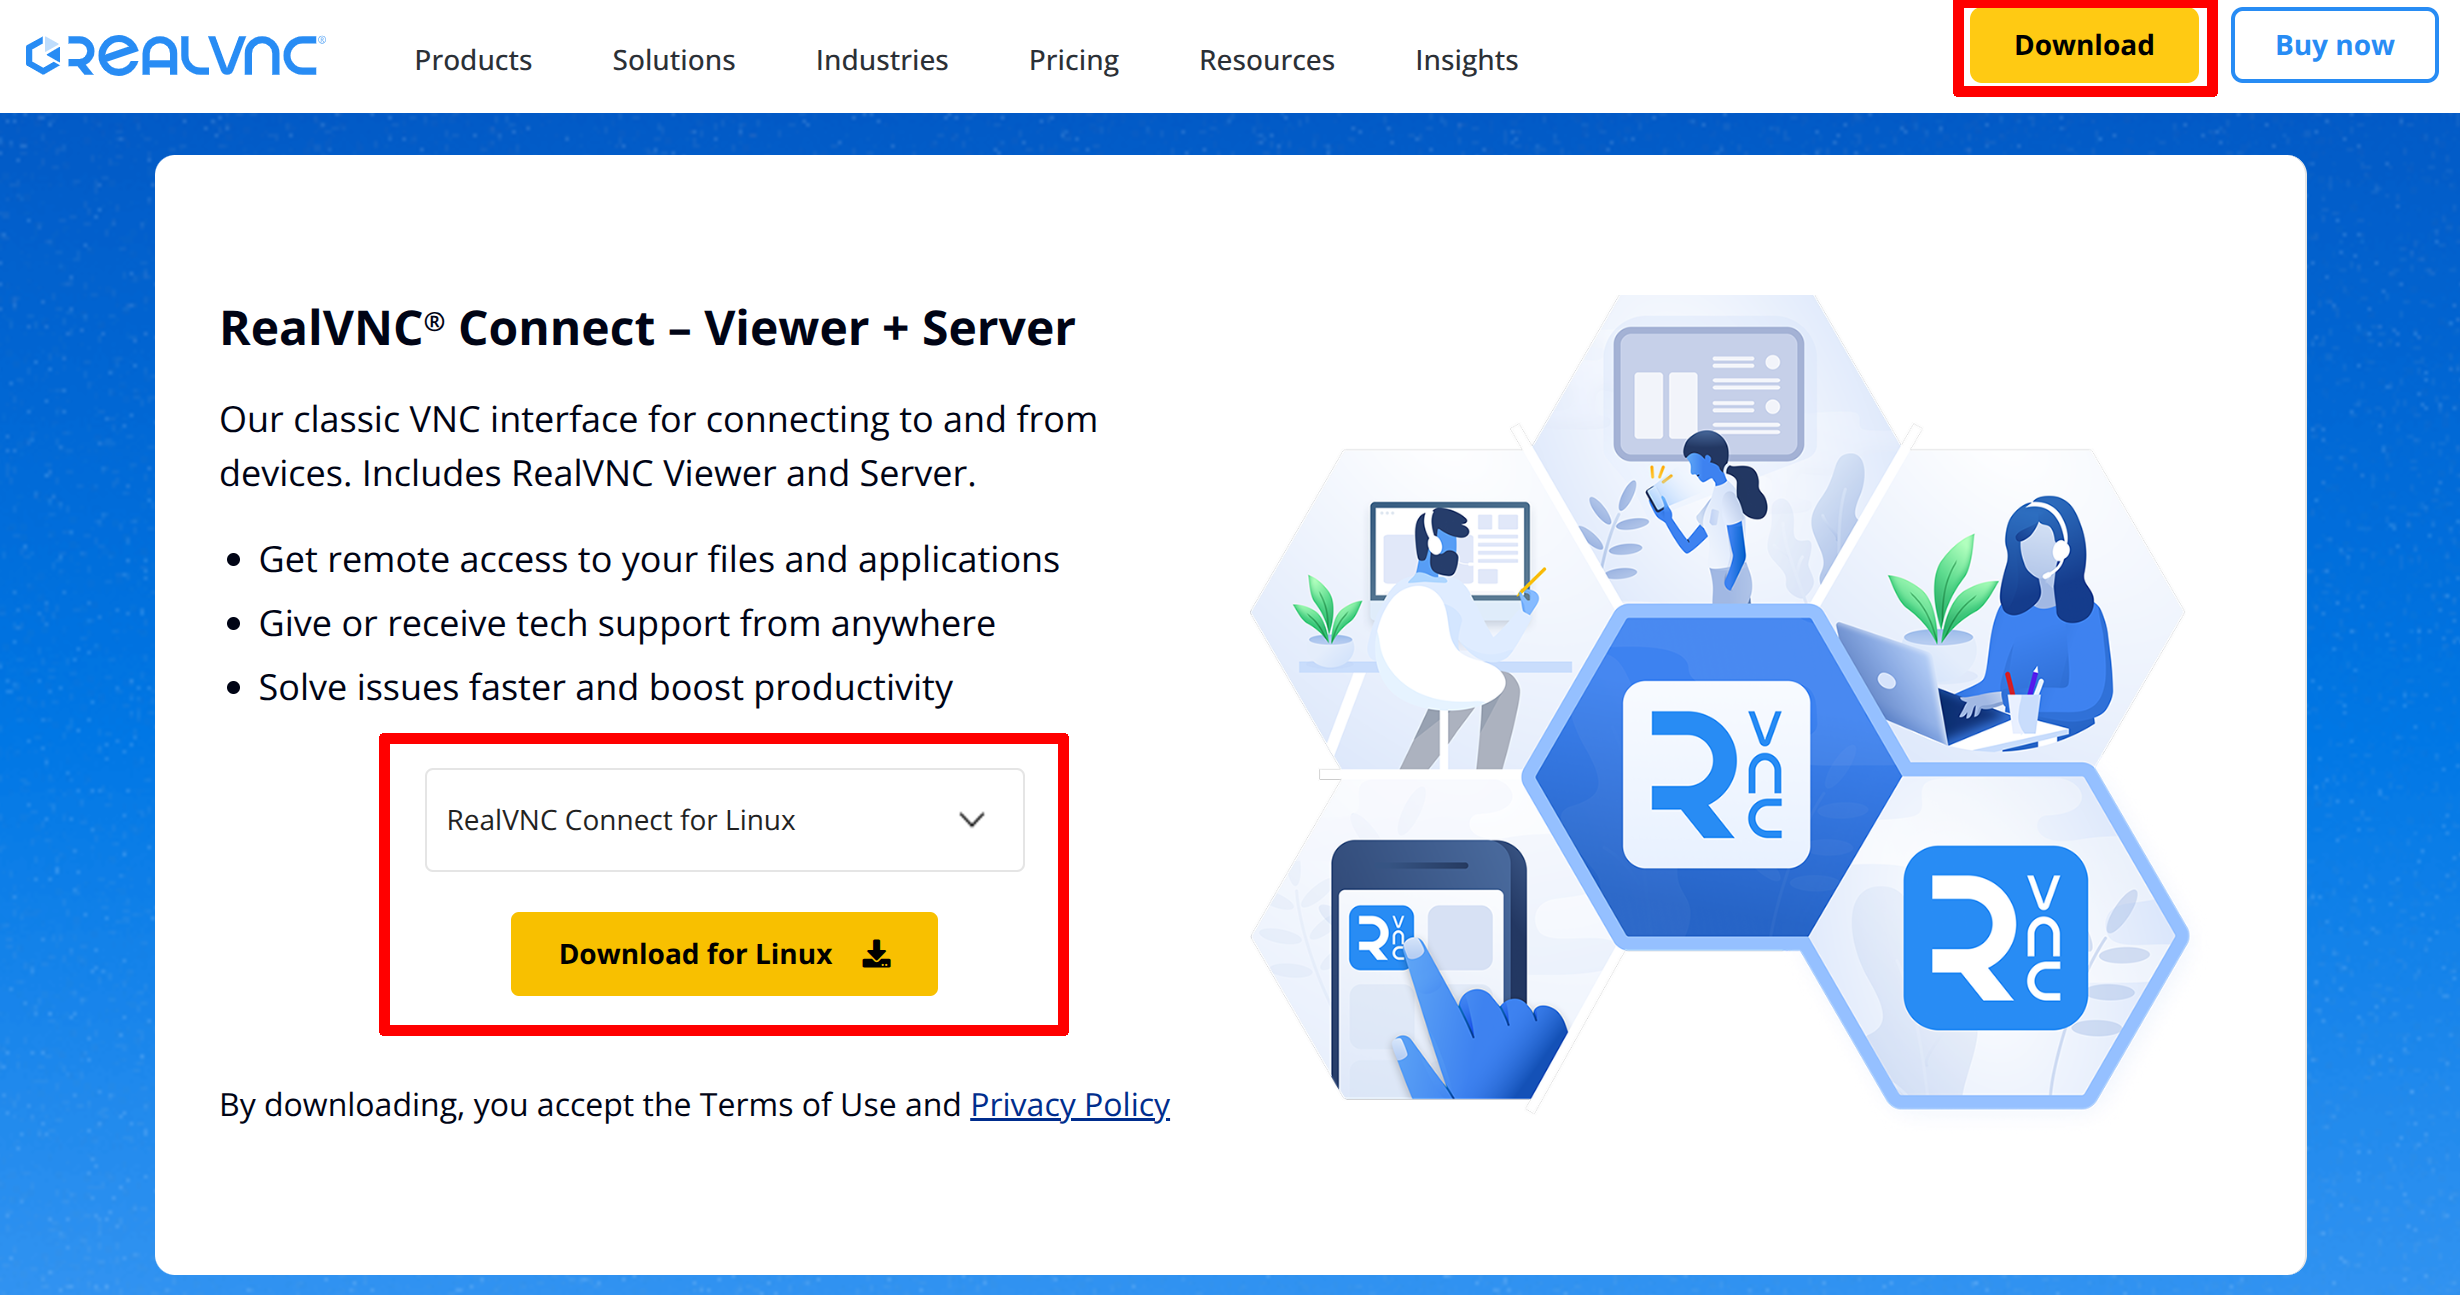Go to the Pricing page
Screen dimensions: 2460x1295
[x=1073, y=60]
